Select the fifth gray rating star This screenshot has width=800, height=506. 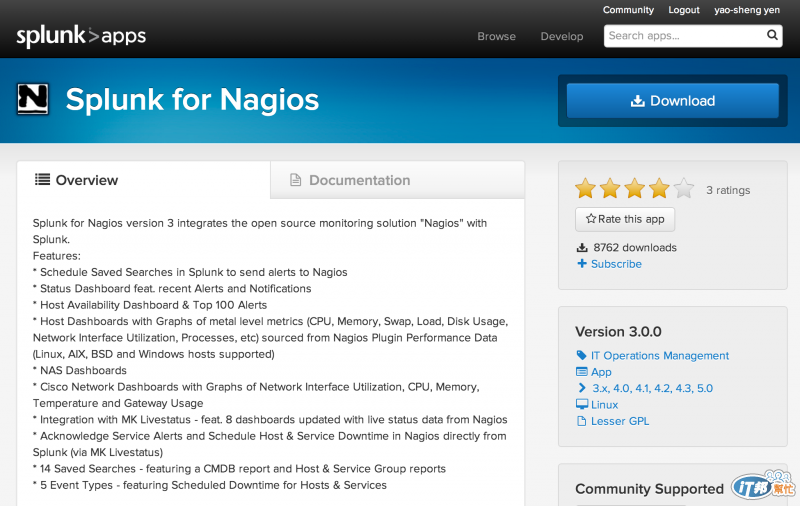684,188
